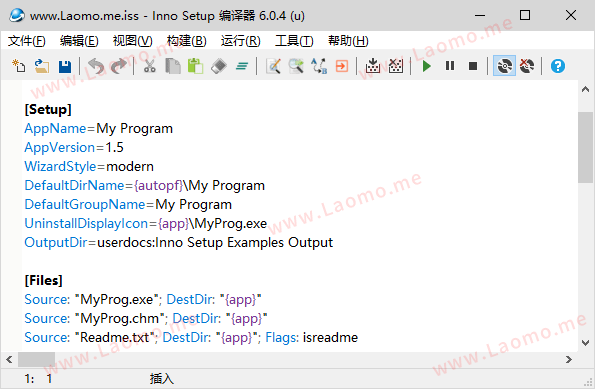The width and height of the screenshot is (595, 389).
Task: Pause the running setup
Action: 450,66
